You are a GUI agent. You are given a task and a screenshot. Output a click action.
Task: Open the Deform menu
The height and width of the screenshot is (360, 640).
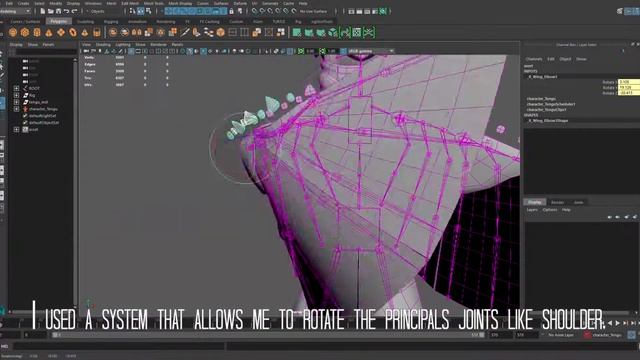pos(240,3)
